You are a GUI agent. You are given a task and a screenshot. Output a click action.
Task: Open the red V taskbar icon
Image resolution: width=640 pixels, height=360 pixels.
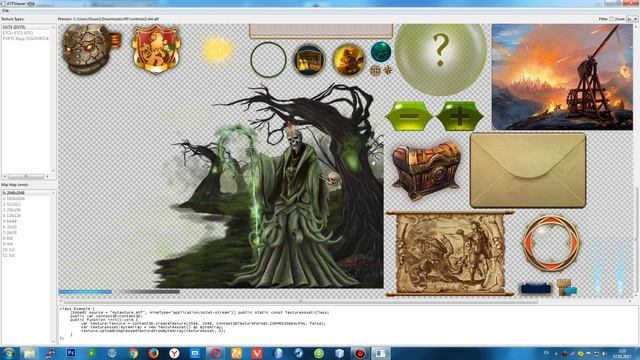point(257,353)
